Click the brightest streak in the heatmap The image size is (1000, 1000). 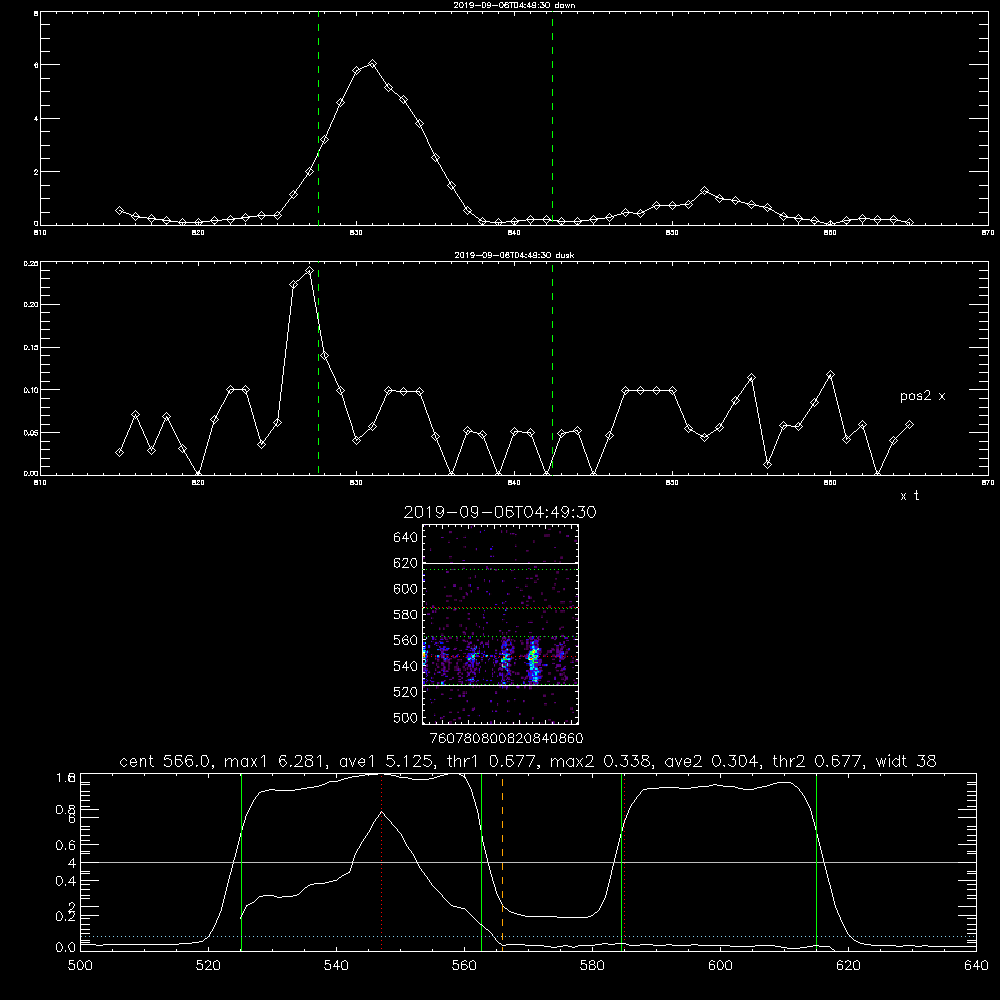[533, 660]
